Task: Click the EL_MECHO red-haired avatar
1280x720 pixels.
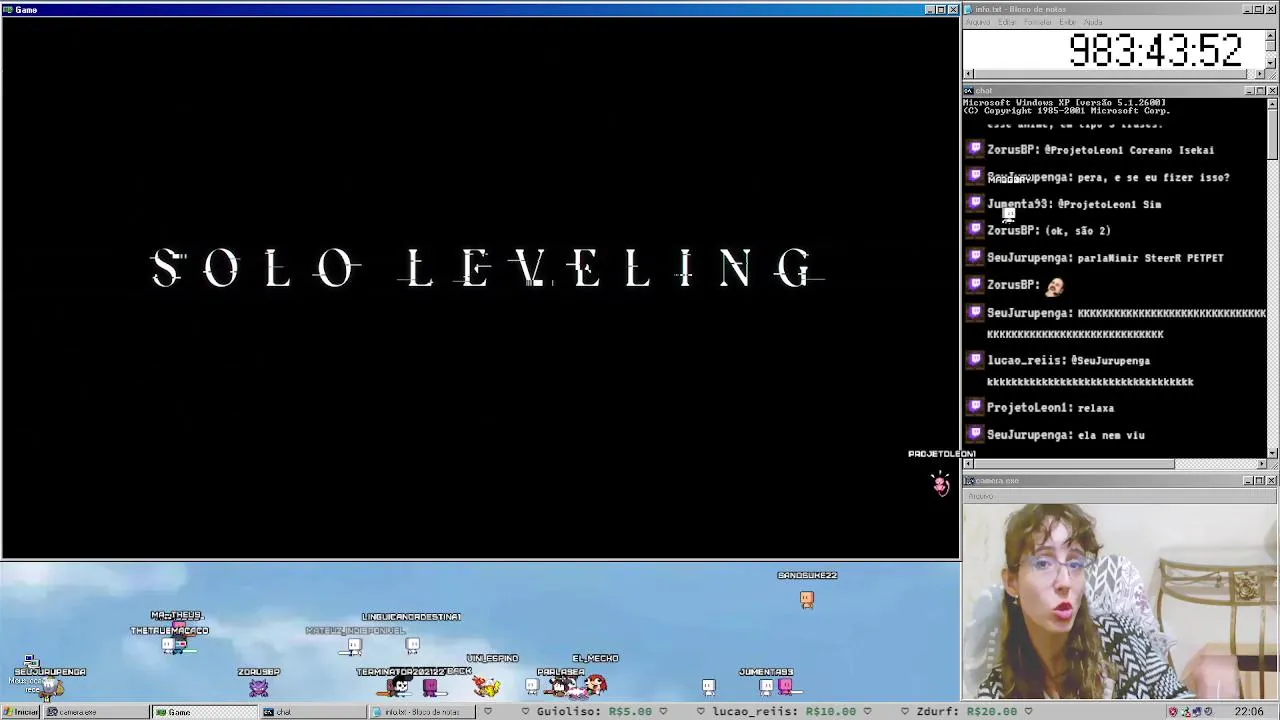Action: pos(596,685)
